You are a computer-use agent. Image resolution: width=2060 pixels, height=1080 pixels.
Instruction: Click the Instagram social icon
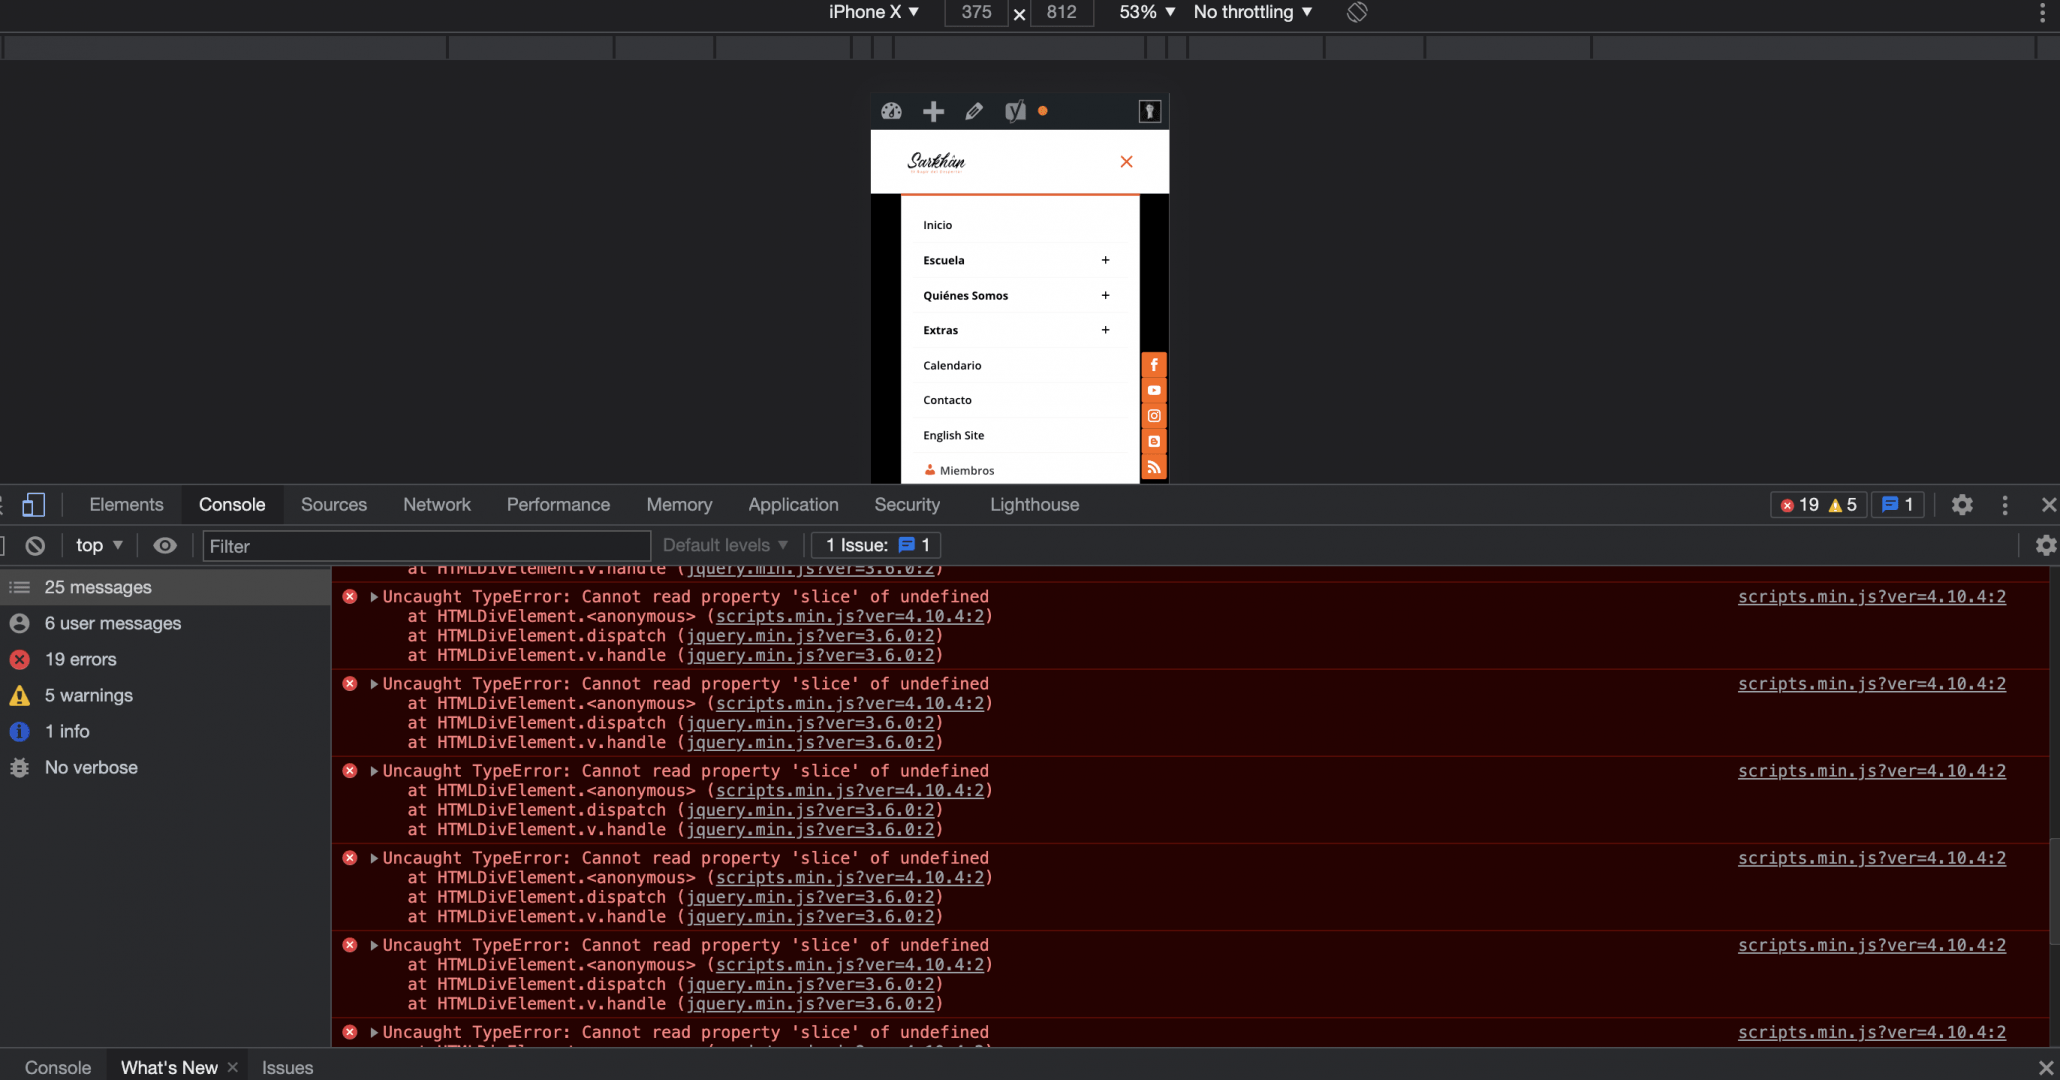pyautogui.click(x=1154, y=416)
